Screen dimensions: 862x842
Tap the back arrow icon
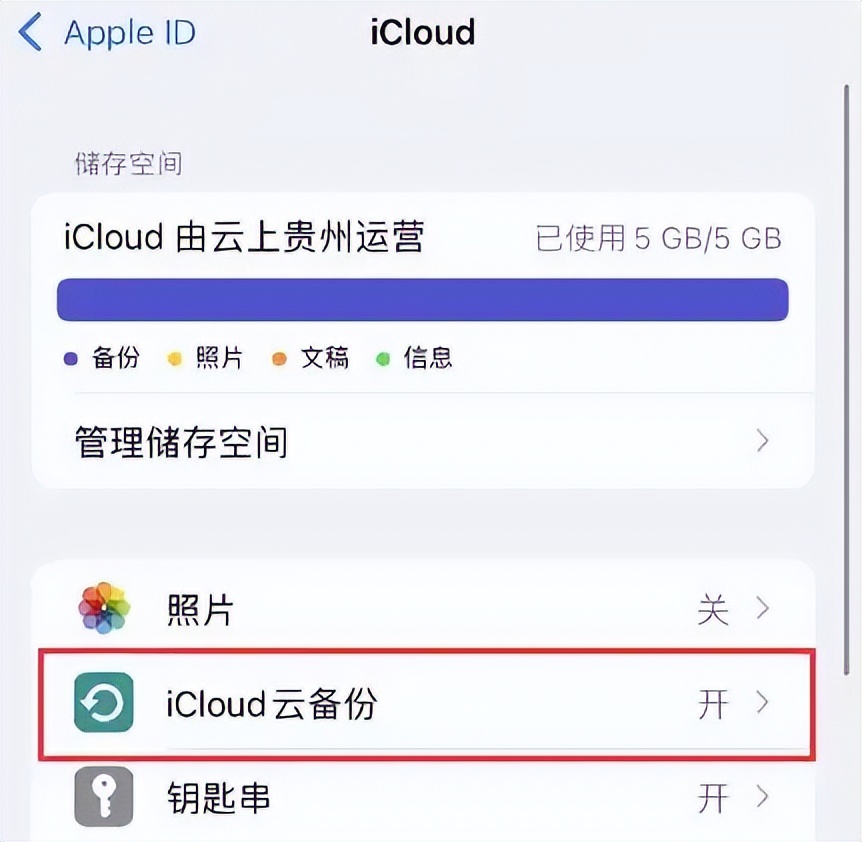pyautogui.click(x=30, y=32)
